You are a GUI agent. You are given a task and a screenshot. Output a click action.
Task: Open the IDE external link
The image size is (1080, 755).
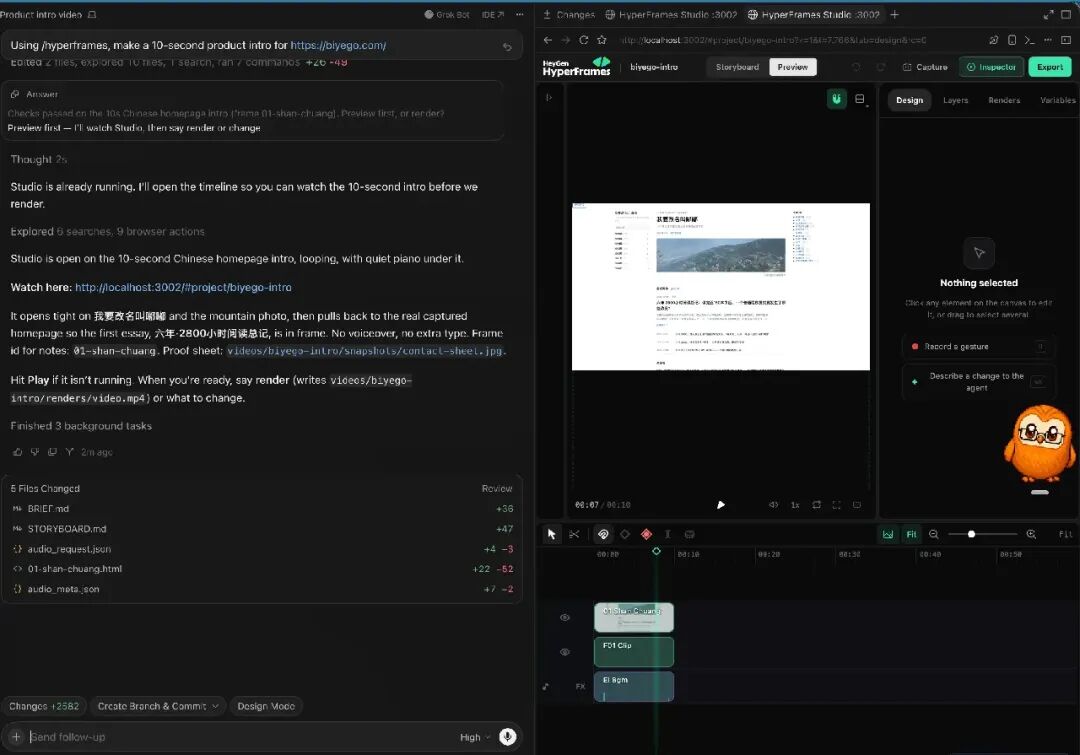pos(492,14)
